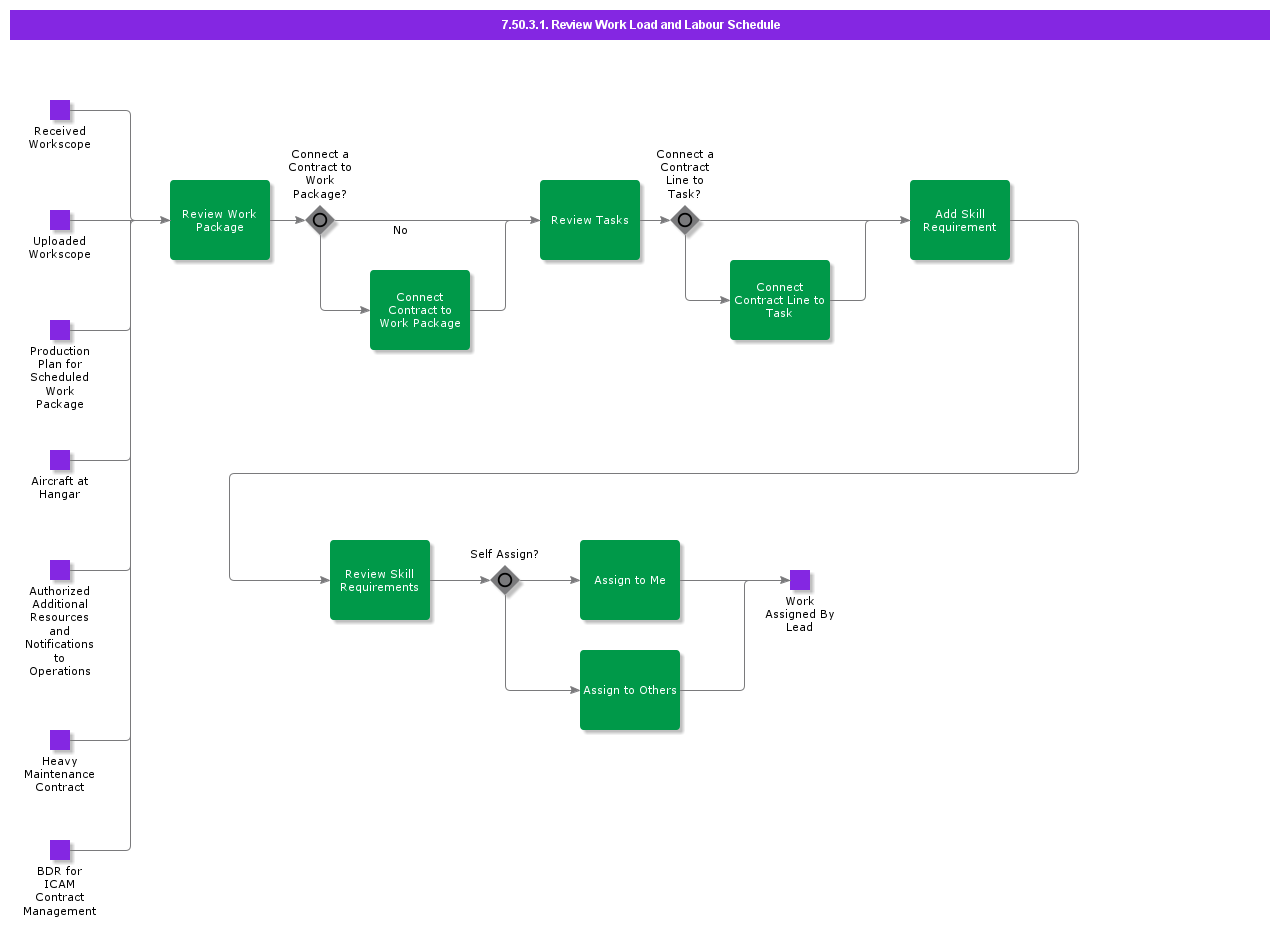
Task: Select the Review Tasks task box
Action: [590, 220]
